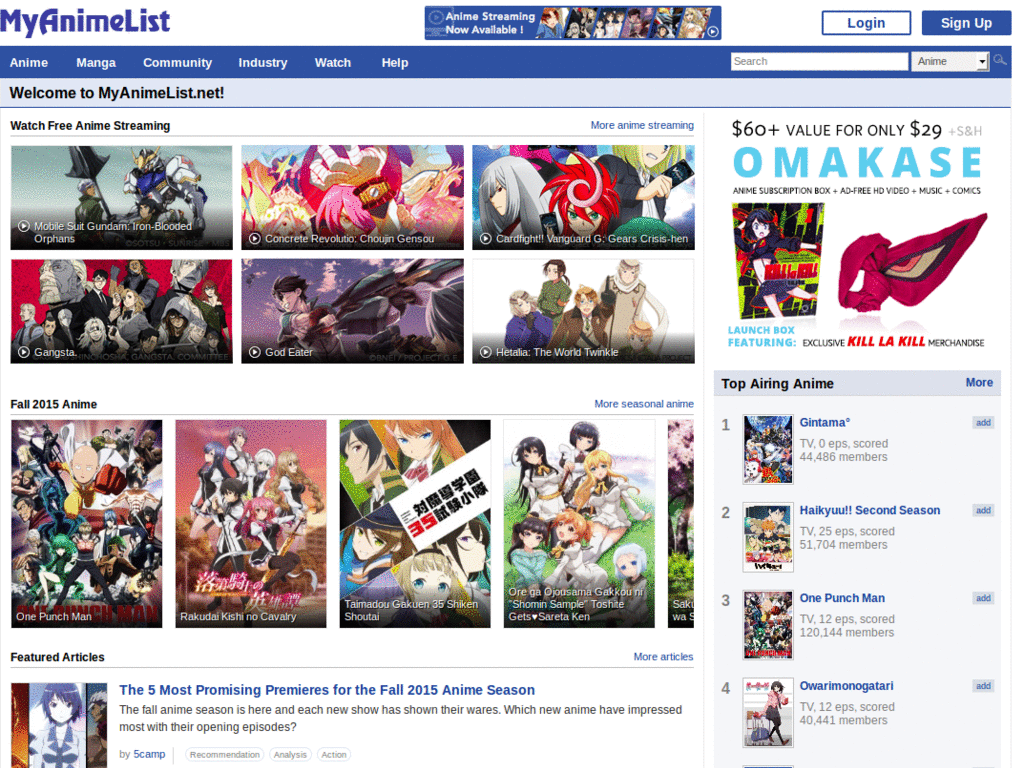Click inside the search input field
This screenshot has width=1024, height=768.
pyautogui.click(x=818, y=60)
